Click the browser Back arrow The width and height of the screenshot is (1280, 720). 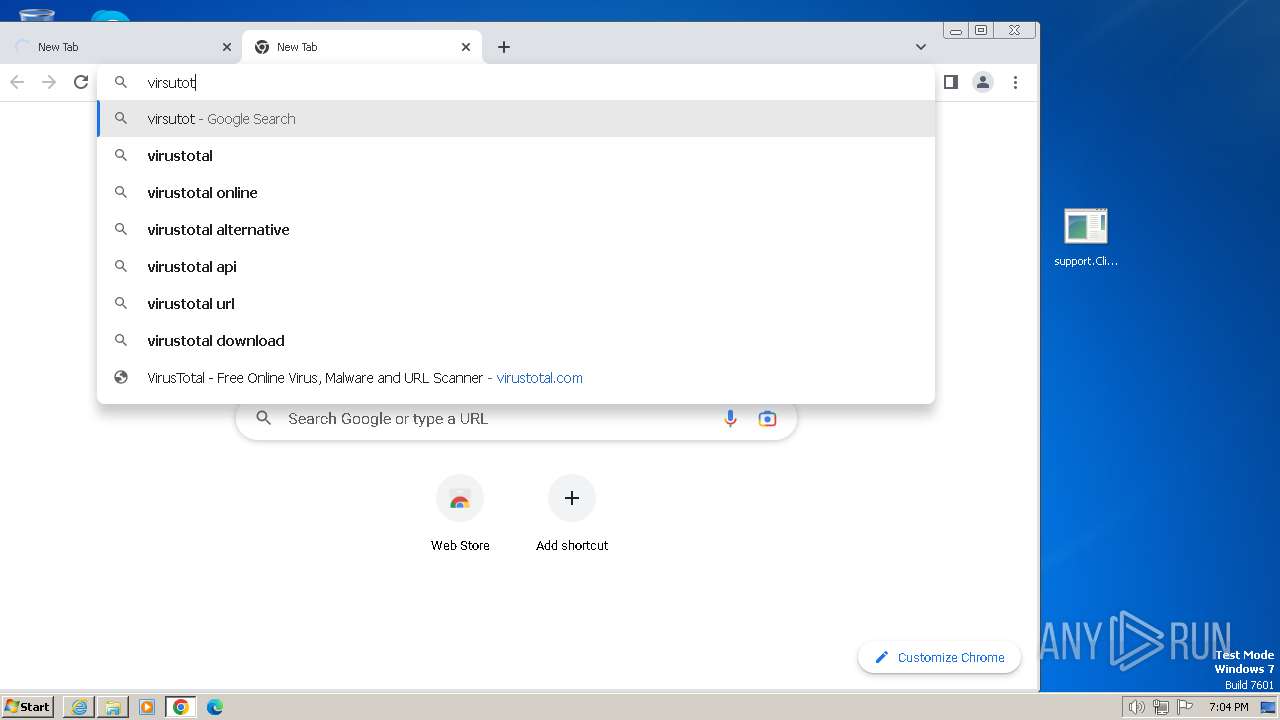[17, 82]
